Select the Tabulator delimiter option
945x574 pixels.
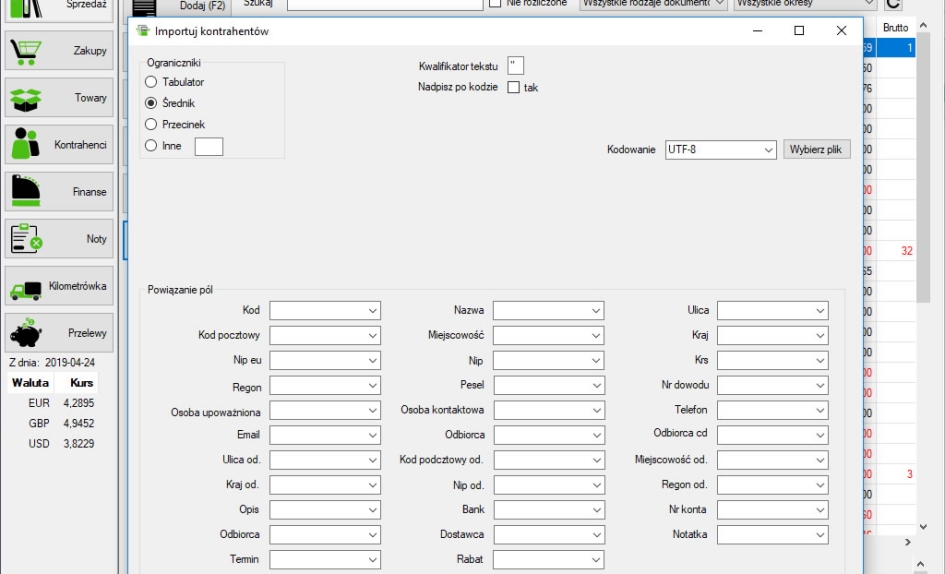point(151,82)
